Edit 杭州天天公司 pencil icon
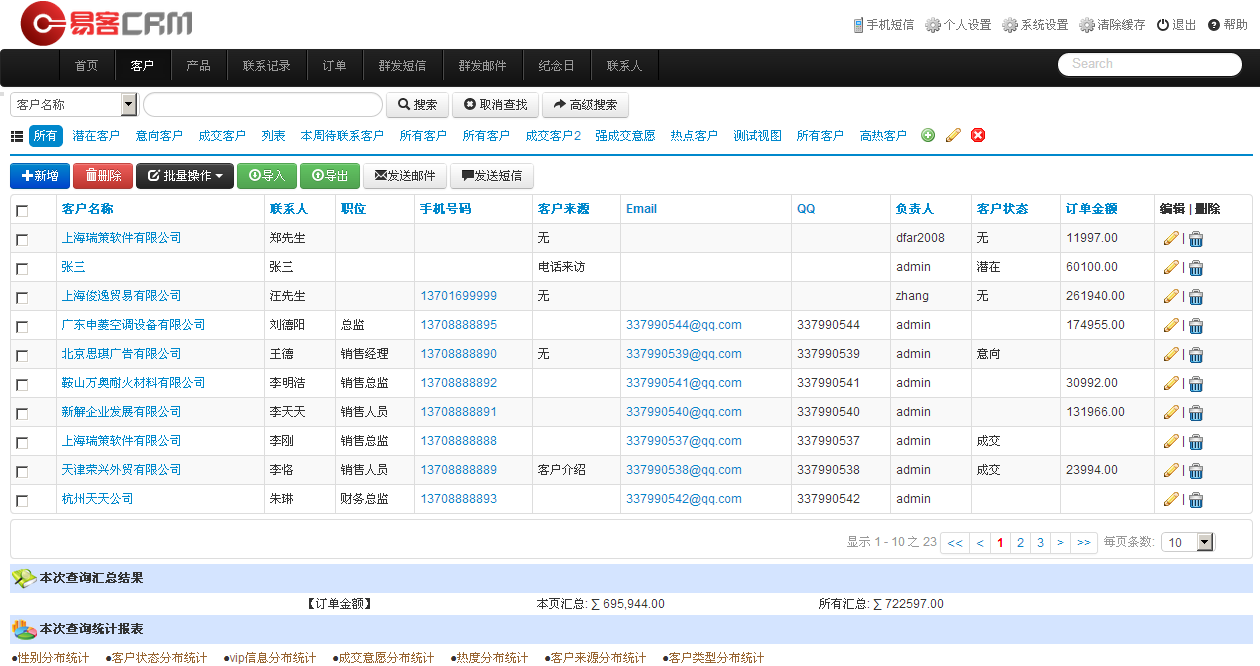 1171,499
